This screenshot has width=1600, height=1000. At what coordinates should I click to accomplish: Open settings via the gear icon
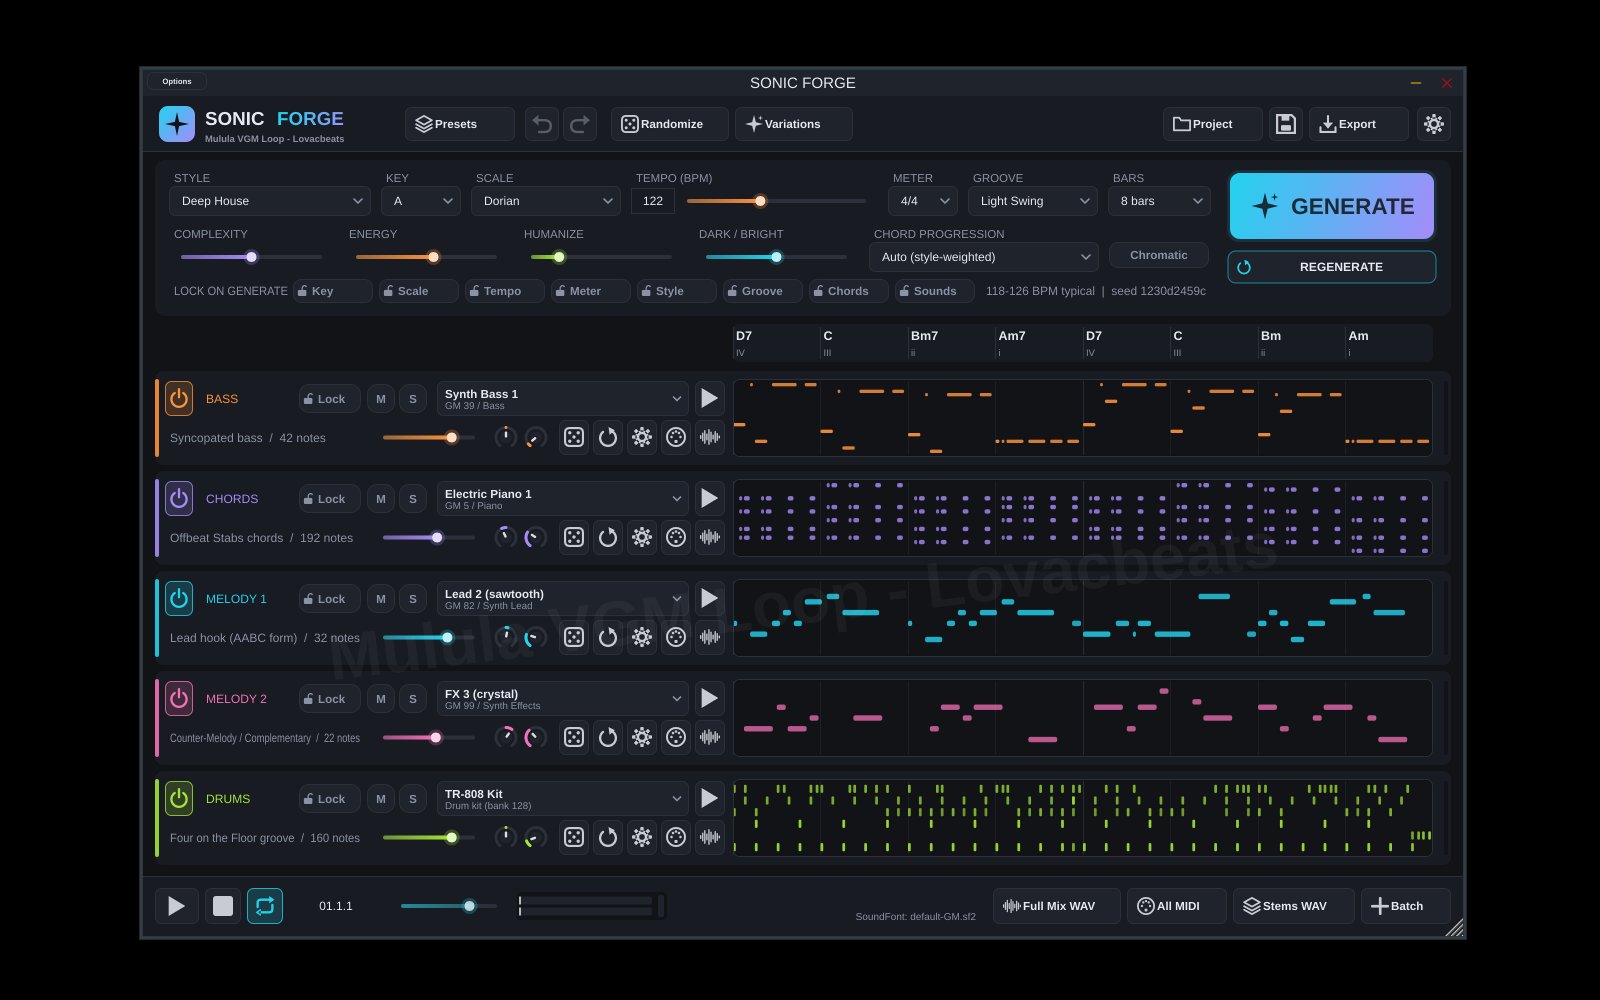(1434, 124)
